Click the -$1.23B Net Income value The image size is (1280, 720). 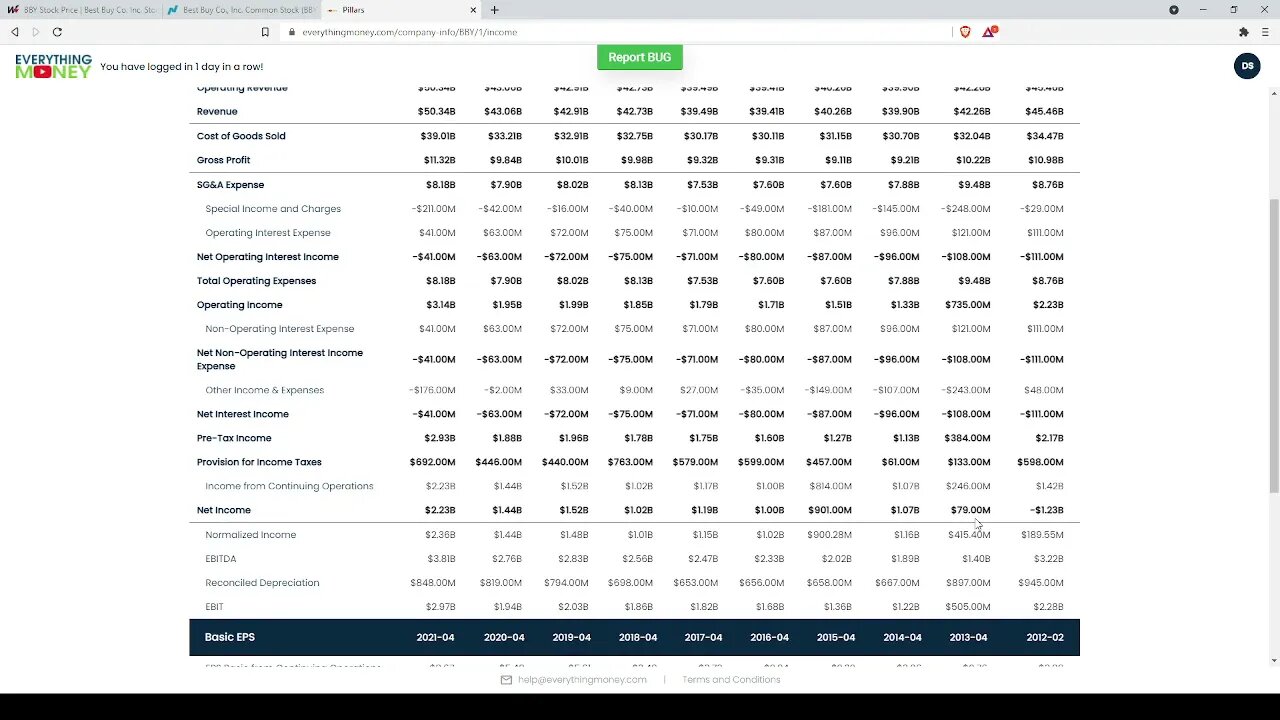[1047, 510]
